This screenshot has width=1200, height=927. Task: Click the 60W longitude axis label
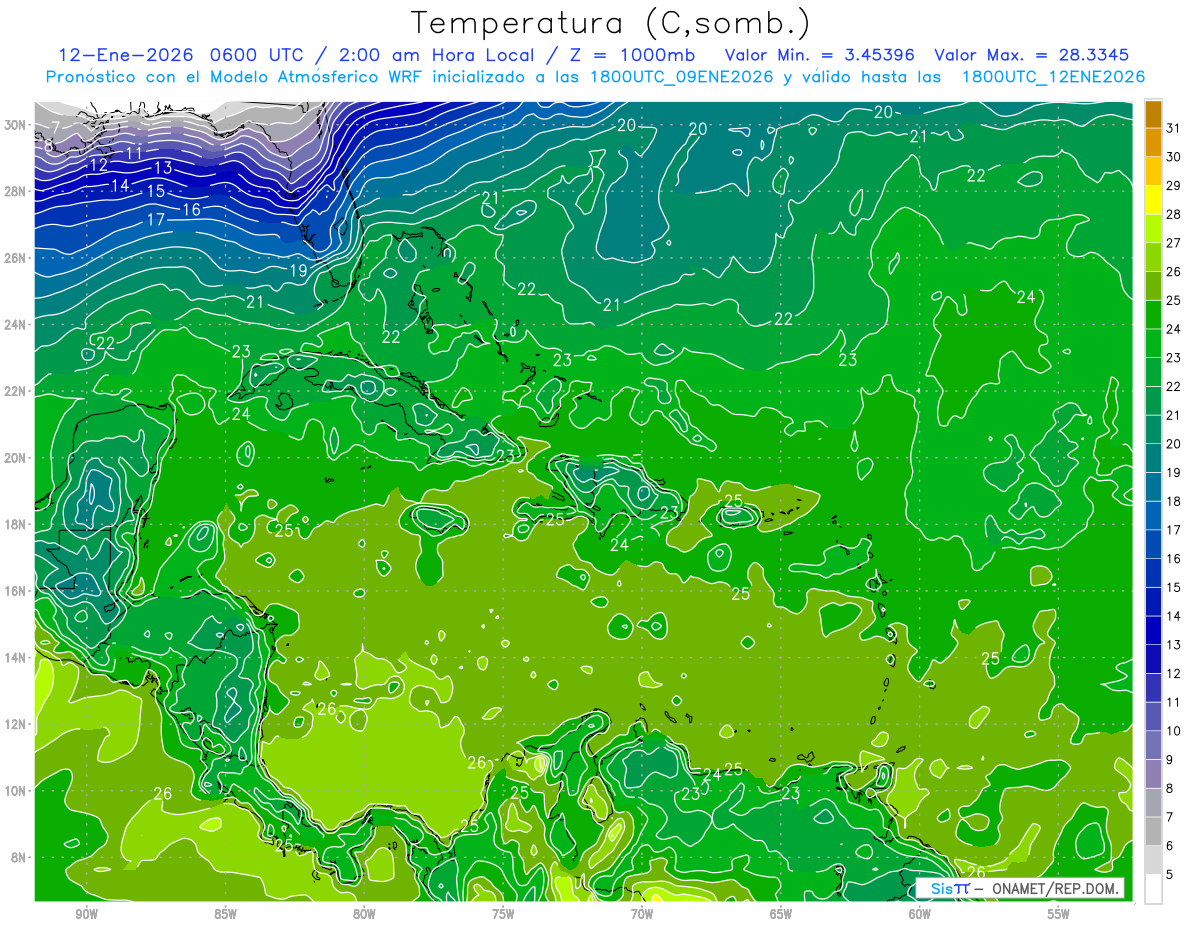point(920,914)
